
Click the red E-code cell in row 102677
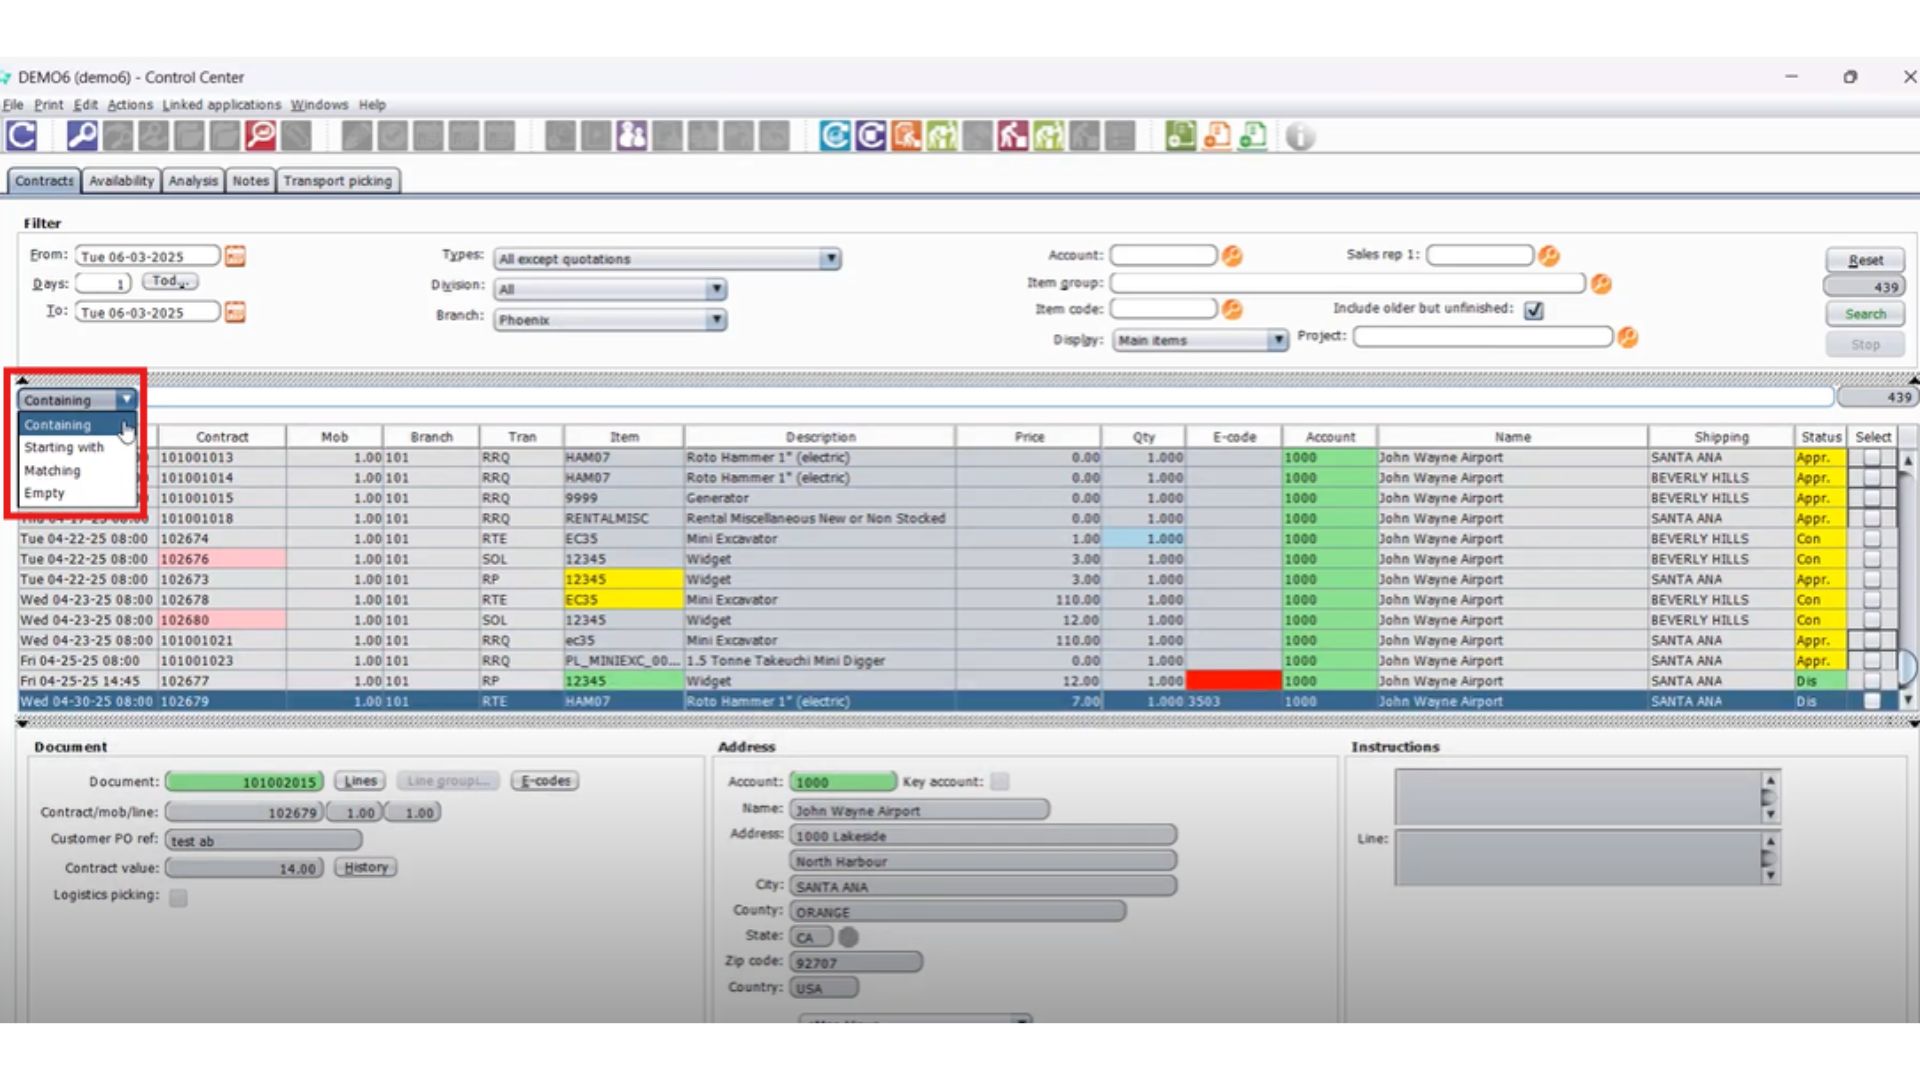coord(1233,681)
